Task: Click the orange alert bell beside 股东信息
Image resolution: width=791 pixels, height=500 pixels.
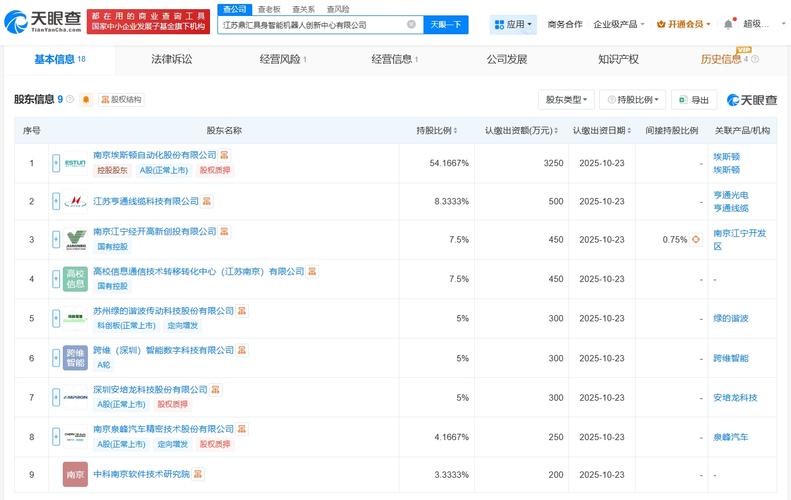Action: point(86,99)
